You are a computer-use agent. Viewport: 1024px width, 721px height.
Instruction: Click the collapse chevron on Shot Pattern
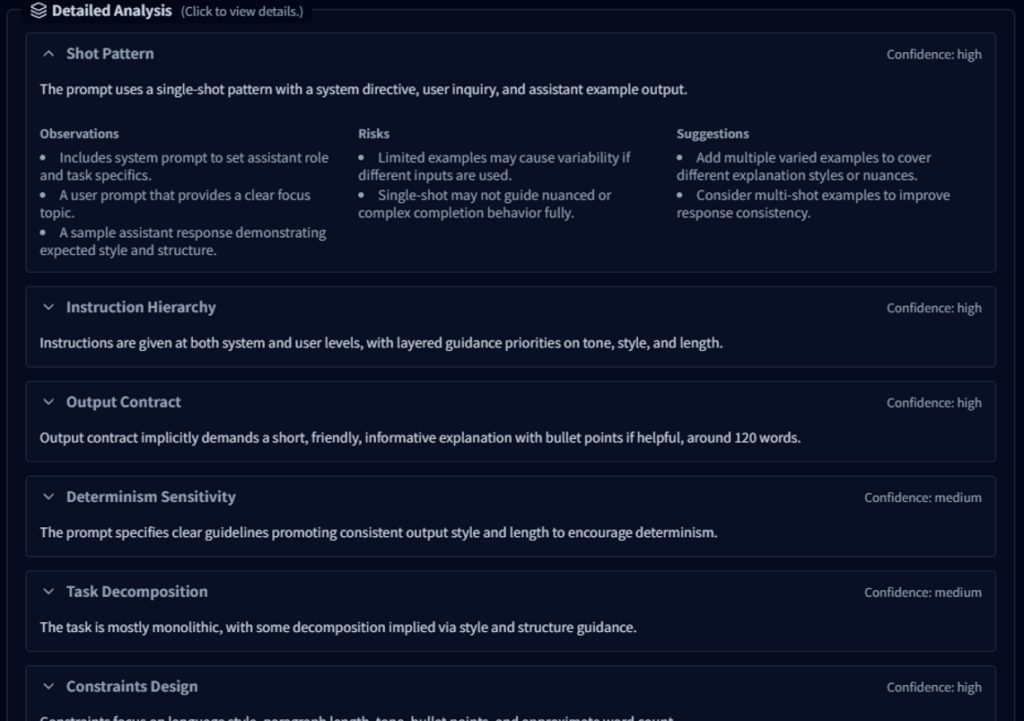(x=48, y=54)
